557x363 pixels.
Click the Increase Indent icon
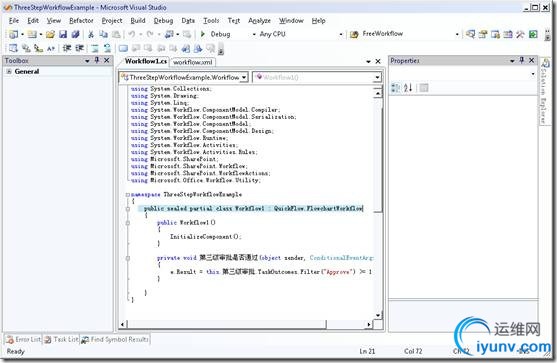tap(79, 48)
